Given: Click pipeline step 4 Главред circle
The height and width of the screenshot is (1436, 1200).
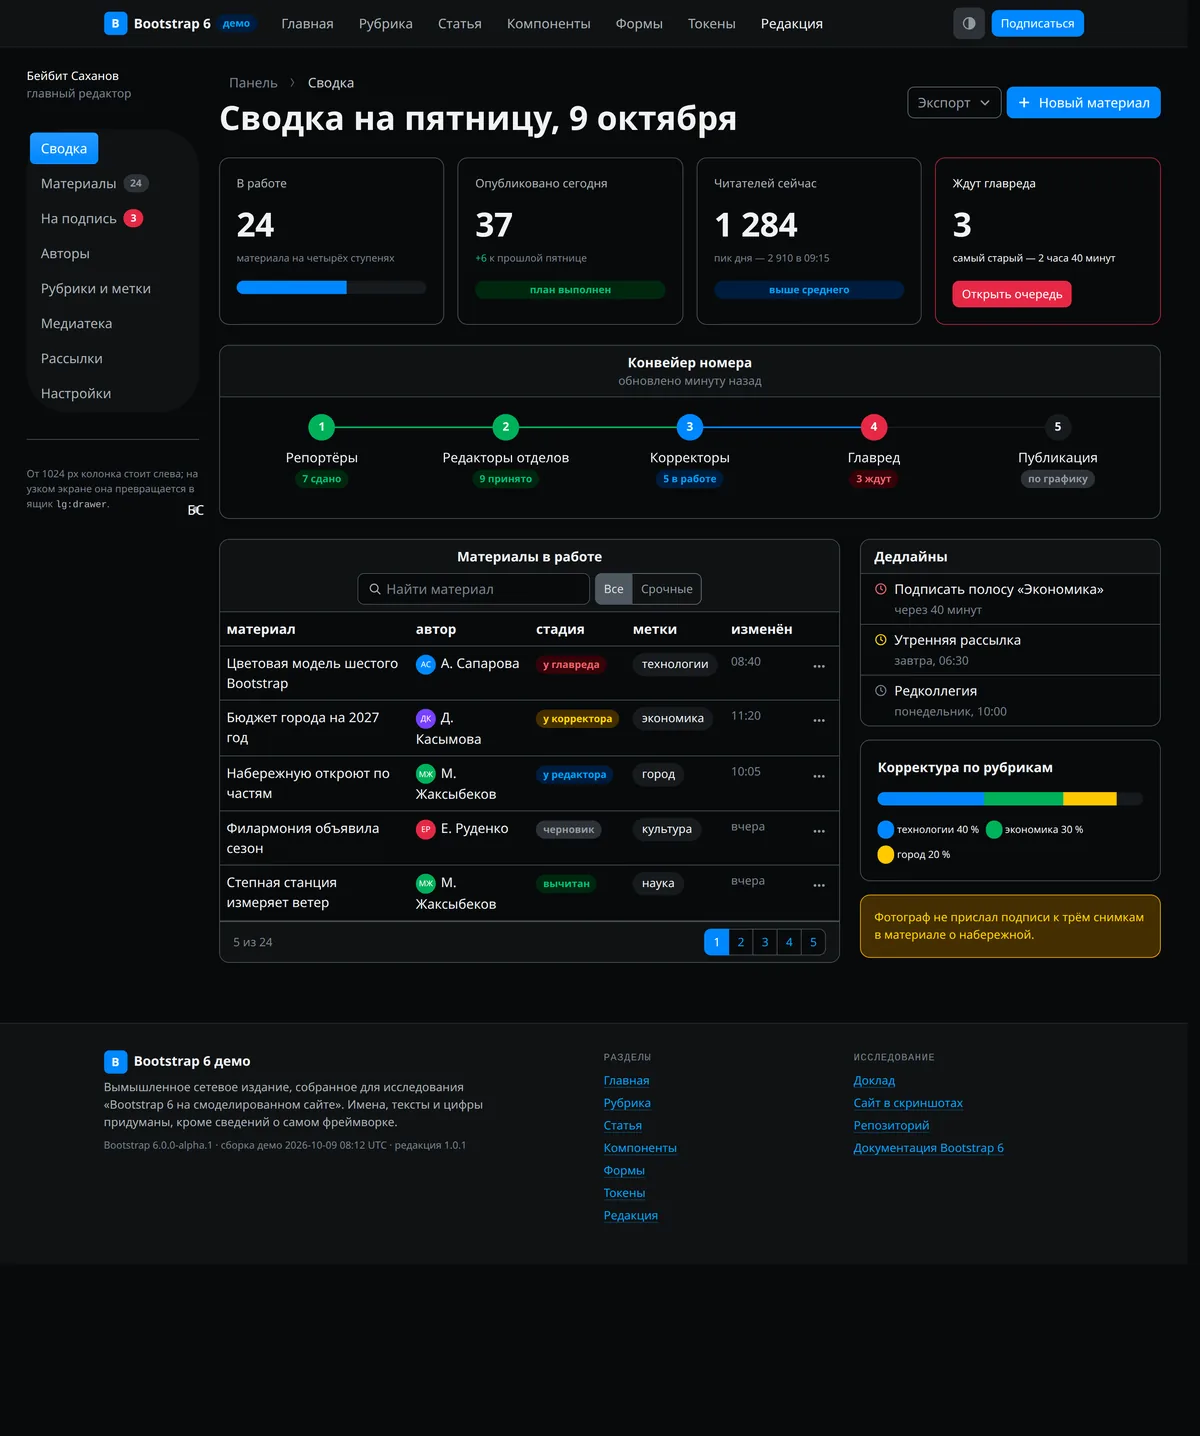Looking at the screenshot, I should click(874, 427).
